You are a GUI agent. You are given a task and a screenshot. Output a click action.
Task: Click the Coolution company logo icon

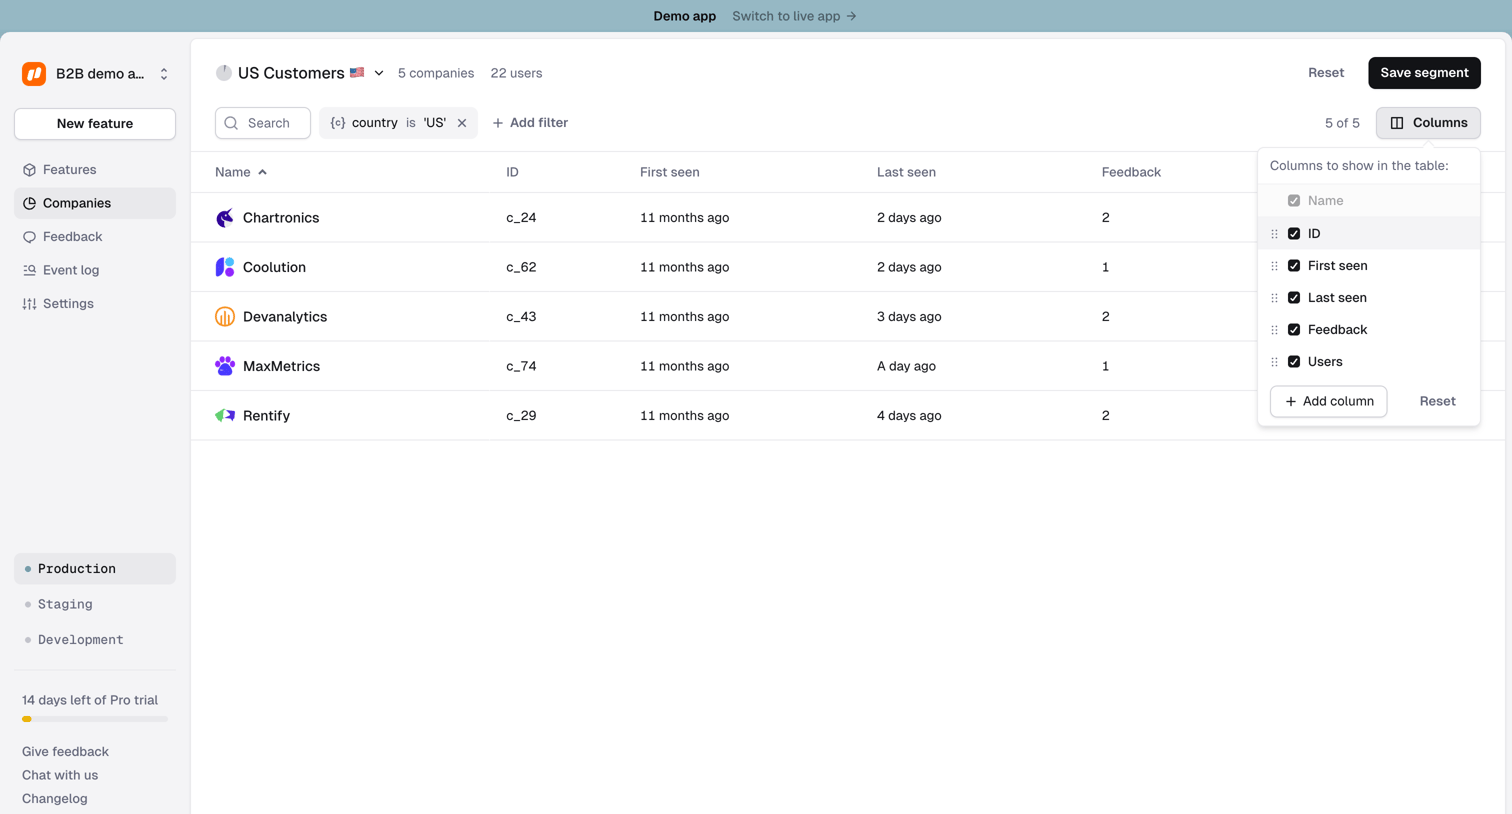225,267
